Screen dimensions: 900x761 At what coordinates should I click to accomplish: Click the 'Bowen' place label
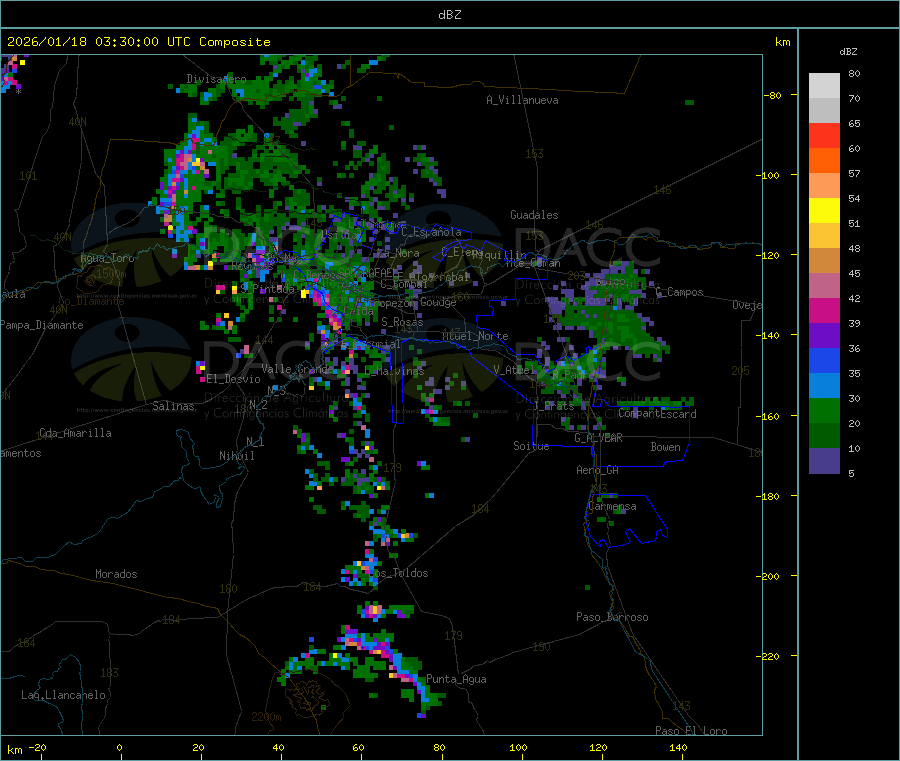666,447
